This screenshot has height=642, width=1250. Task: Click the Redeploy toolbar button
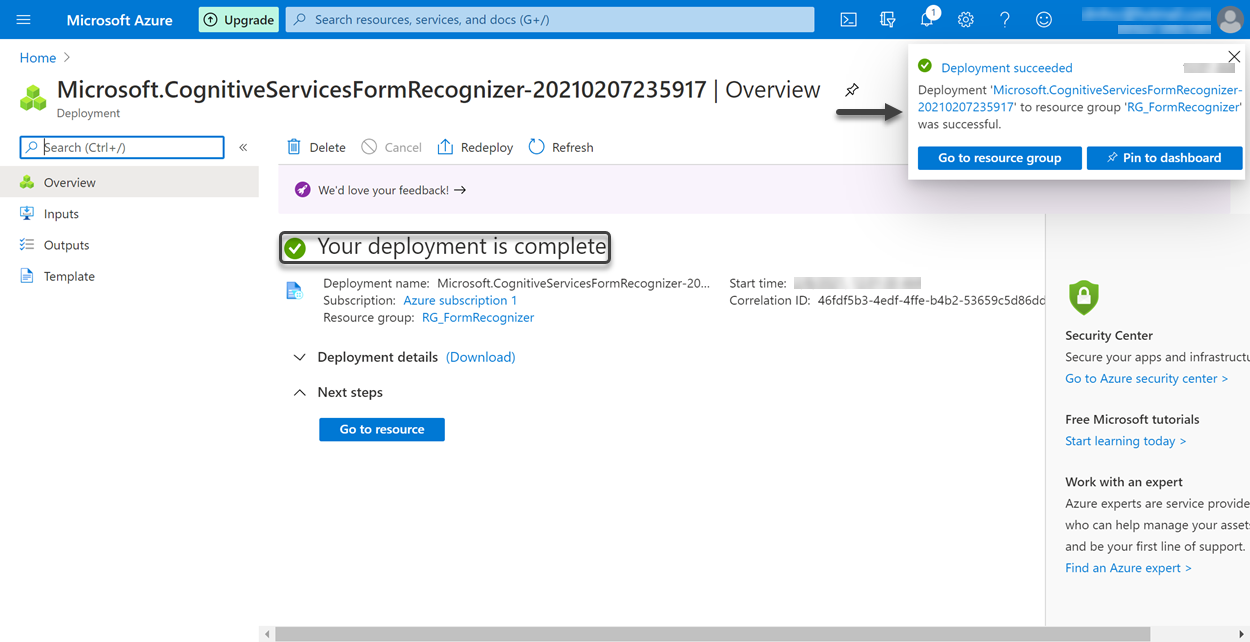click(475, 147)
